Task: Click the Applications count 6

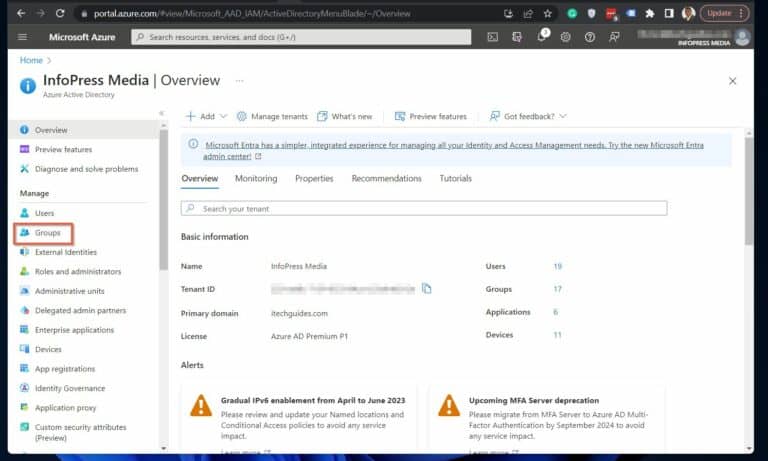Action: (x=555, y=312)
